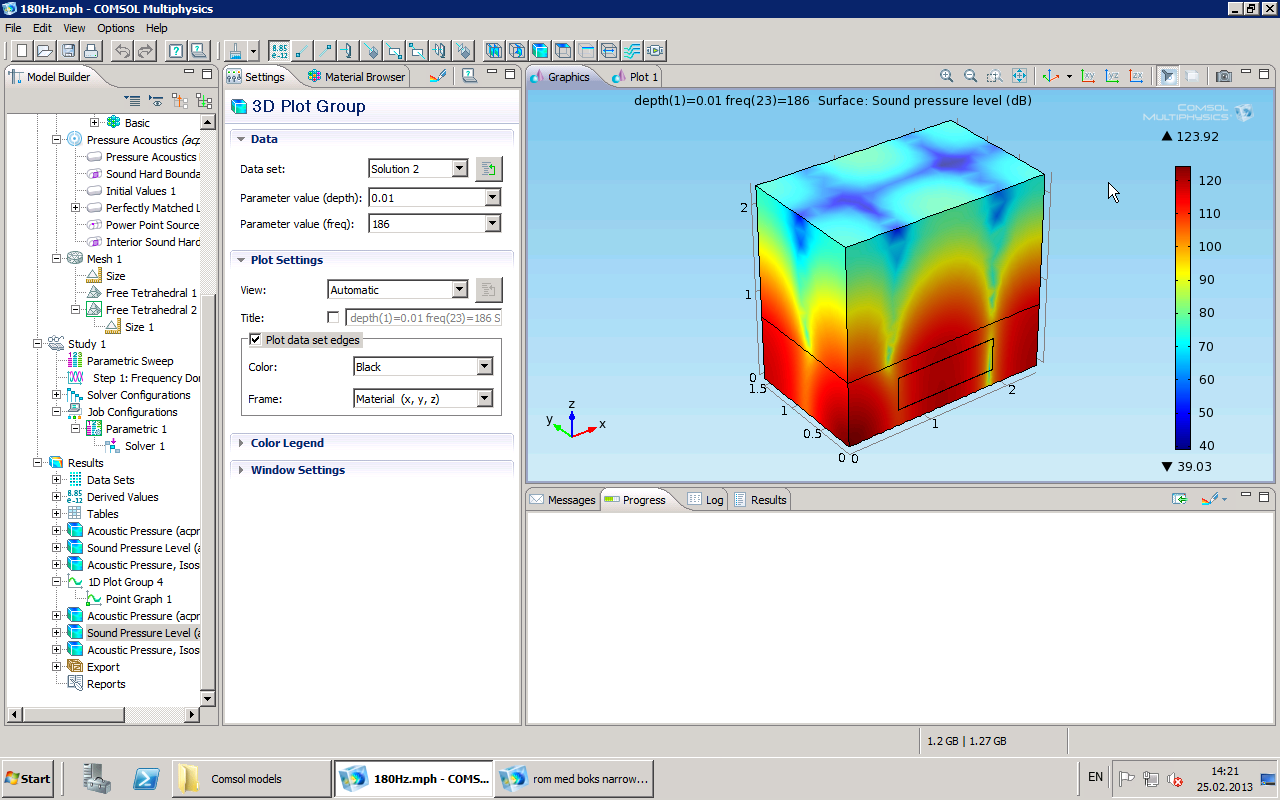
Task: Click the Save icon in main toolbar
Action: (69, 50)
